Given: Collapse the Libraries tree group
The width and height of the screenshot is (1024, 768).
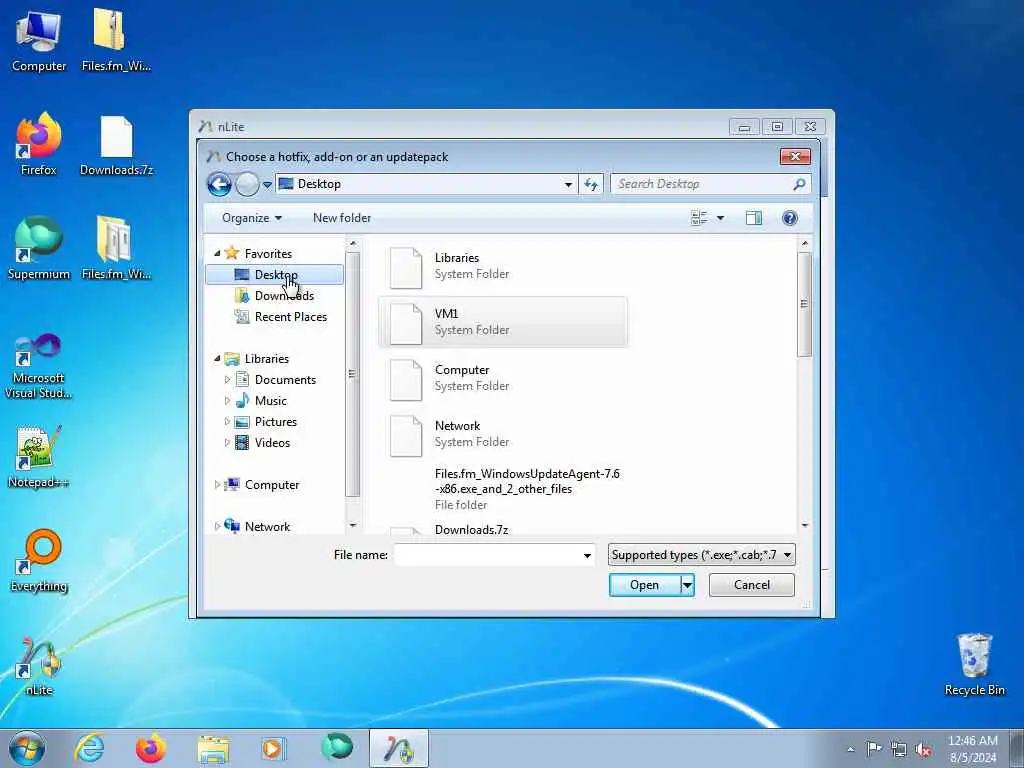Looking at the screenshot, I should click(217, 358).
